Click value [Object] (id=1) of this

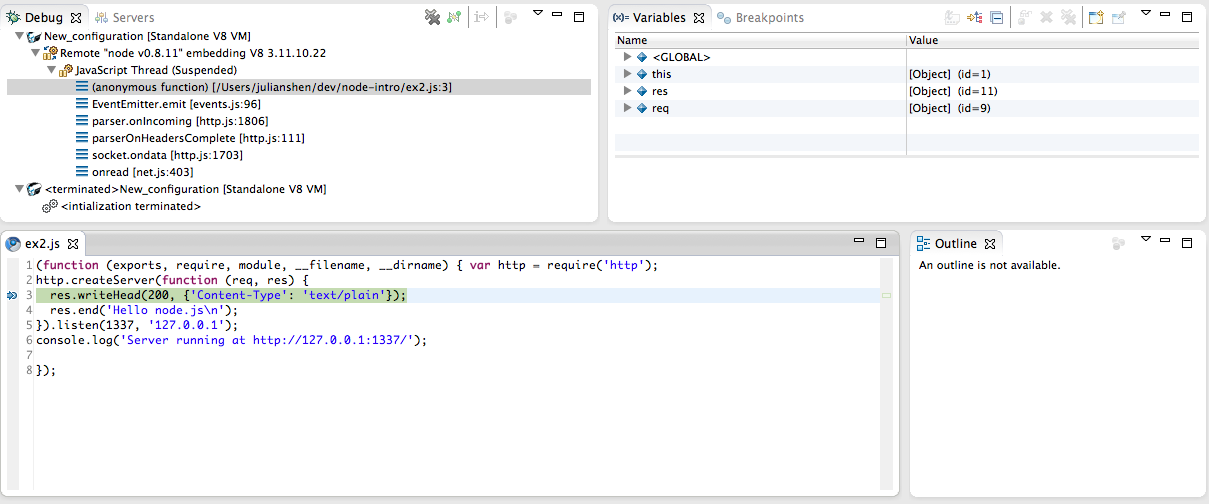click(x=950, y=74)
